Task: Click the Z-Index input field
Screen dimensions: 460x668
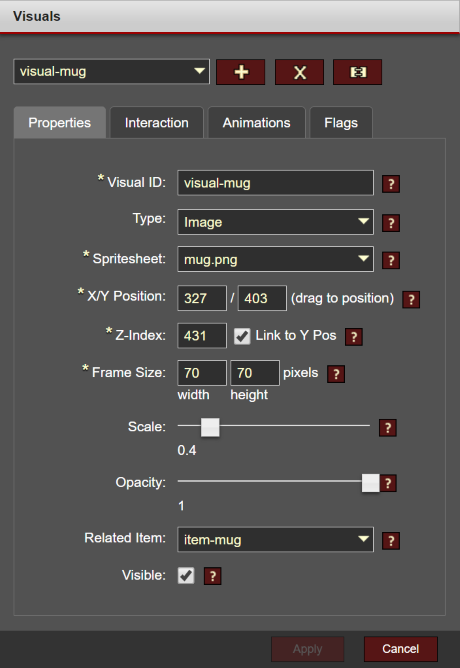Action: pyautogui.click(x=202, y=336)
